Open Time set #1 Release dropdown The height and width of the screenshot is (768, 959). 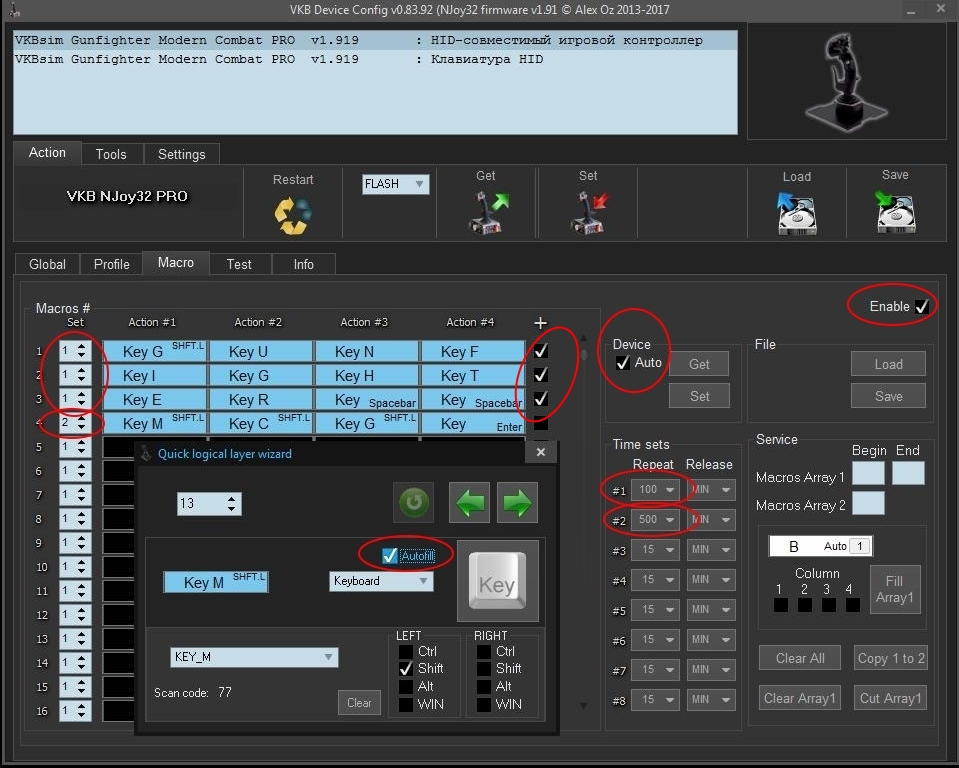pyautogui.click(x=711, y=489)
